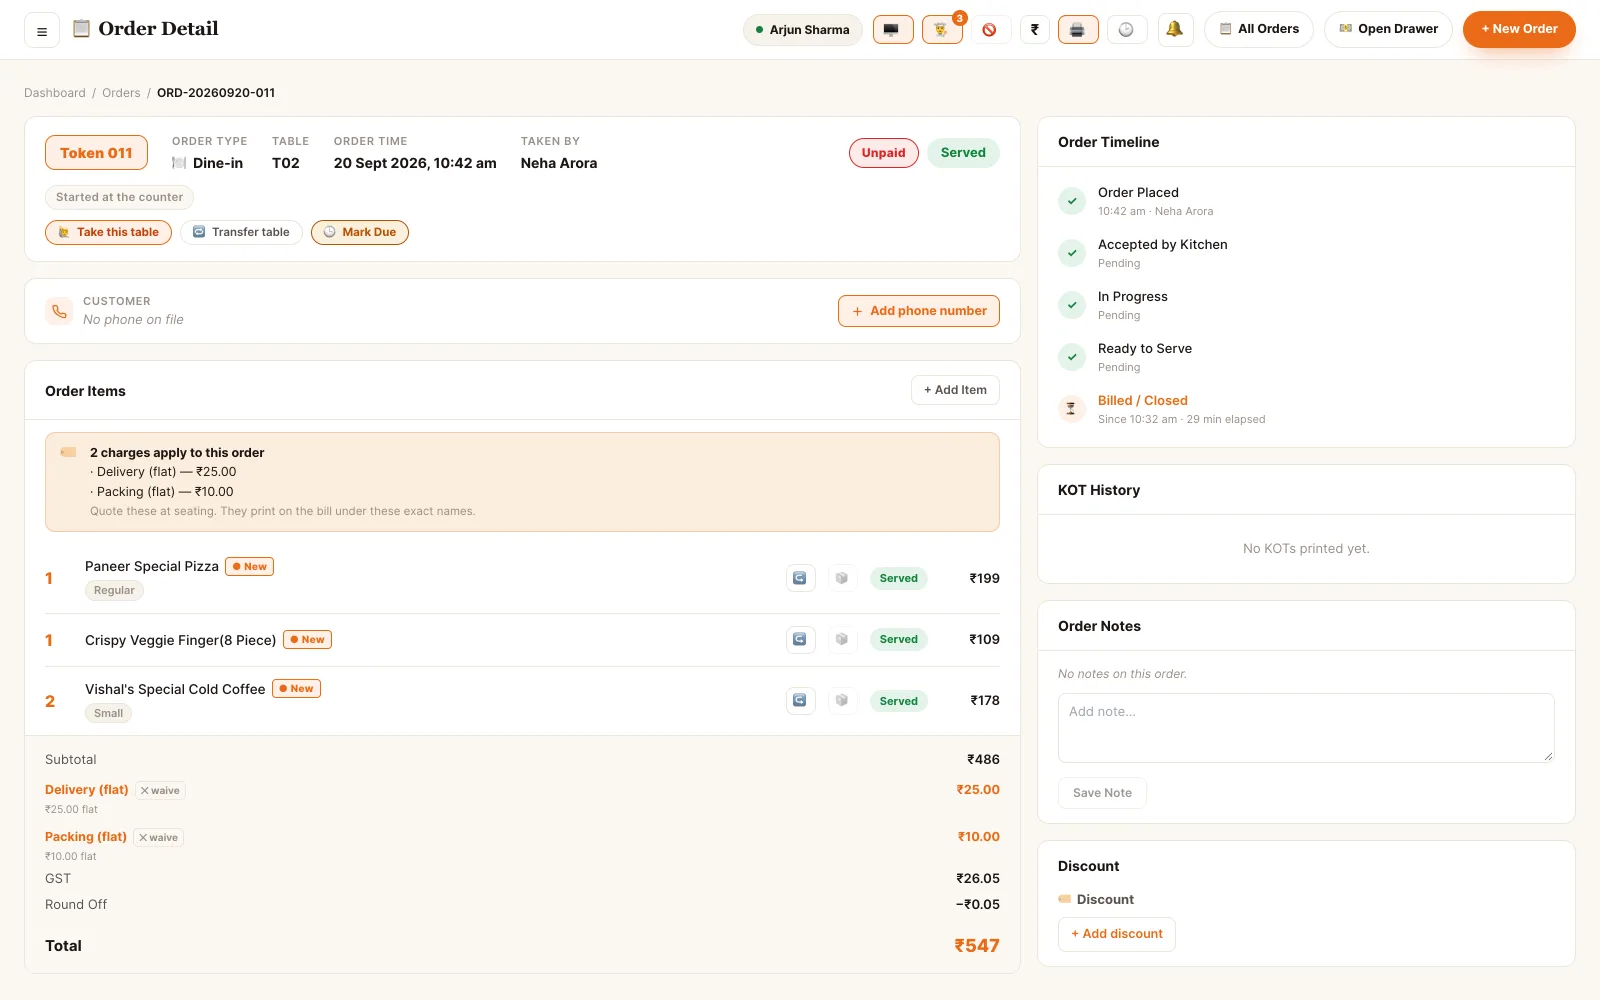Viewport: 1600px width, 1000px height.
Task: Click the Token 011 badge
Action: tap(96, 153)
